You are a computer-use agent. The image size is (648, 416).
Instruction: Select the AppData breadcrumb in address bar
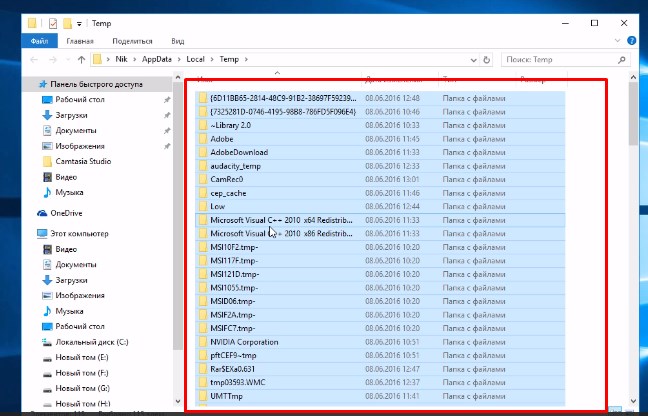(x=157, y=59)
